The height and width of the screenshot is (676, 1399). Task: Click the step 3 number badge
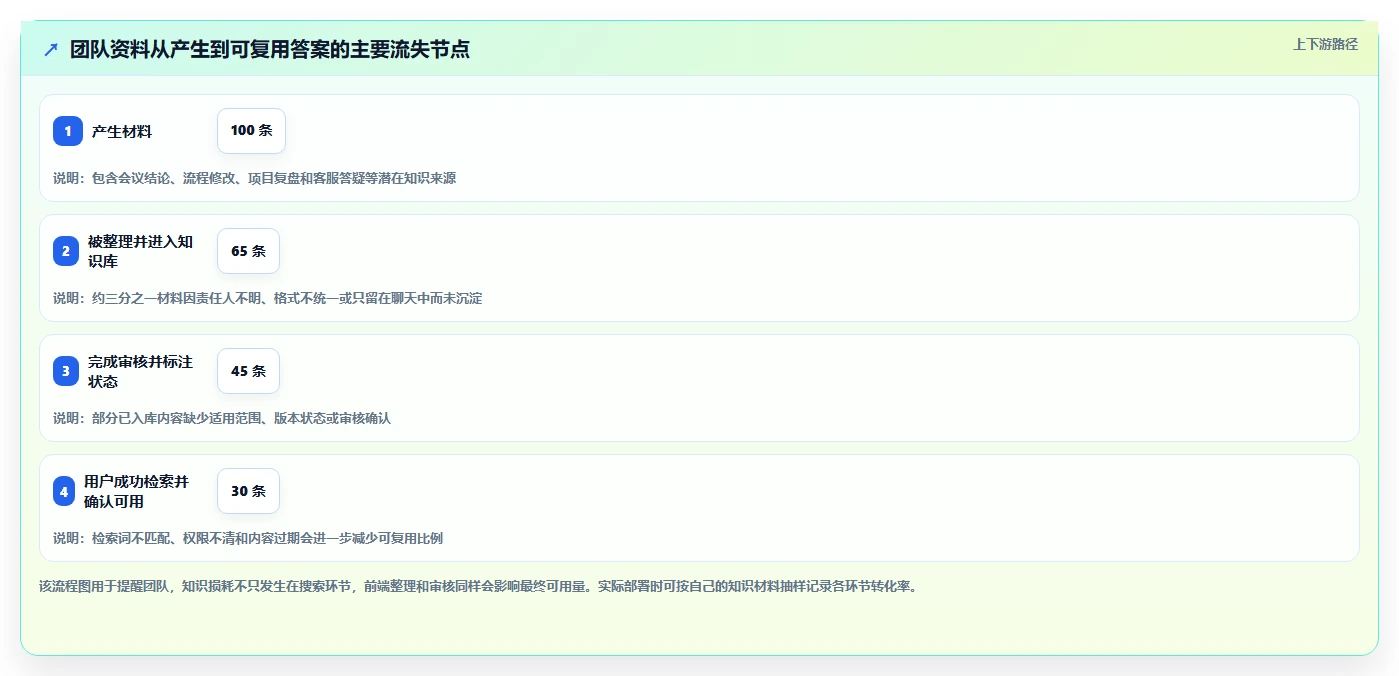pyautogui.click(x=66, y=371)
